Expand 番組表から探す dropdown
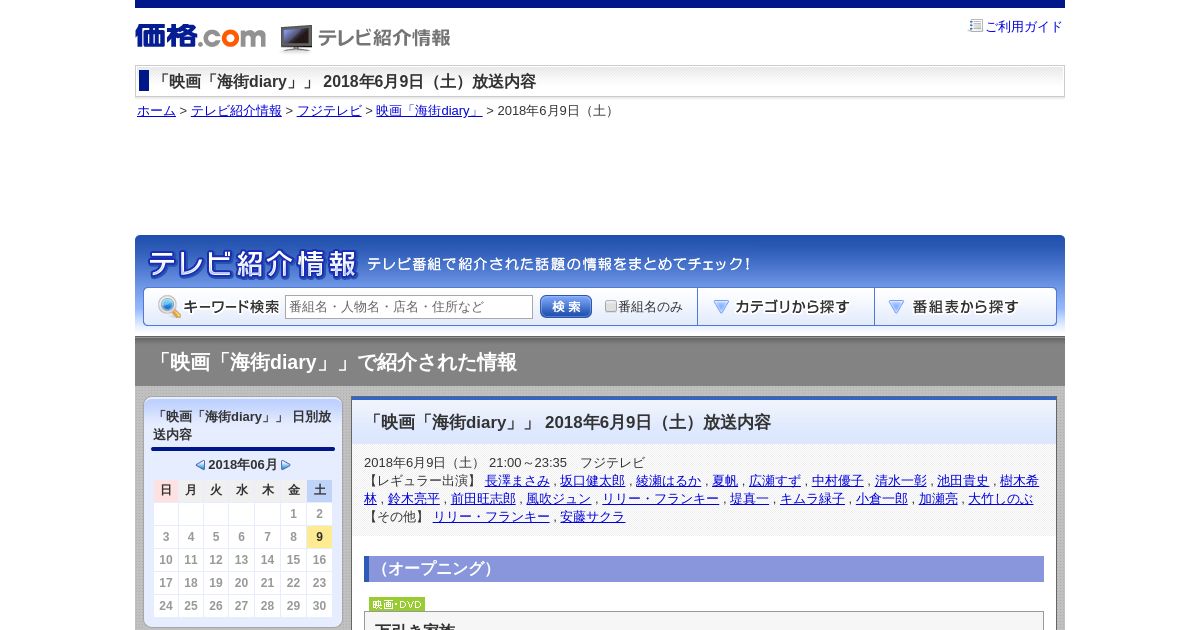The width and height of the screenshot is (1200, 630). coord(965,307)
